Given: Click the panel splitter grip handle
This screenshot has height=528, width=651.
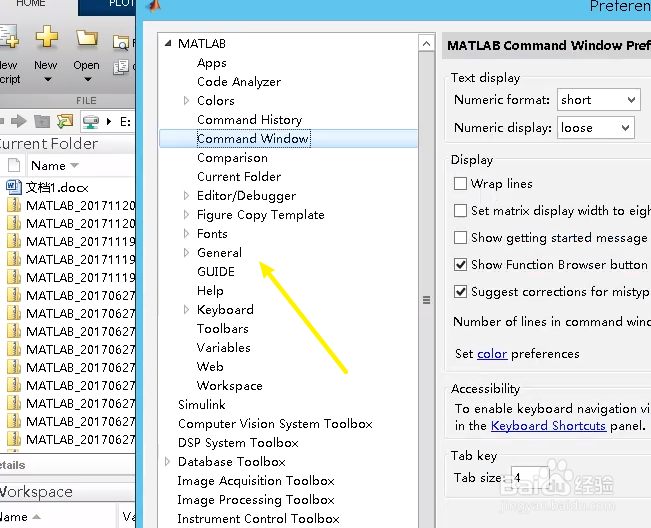Looking at the screenshot, I should tap(426, 300).
